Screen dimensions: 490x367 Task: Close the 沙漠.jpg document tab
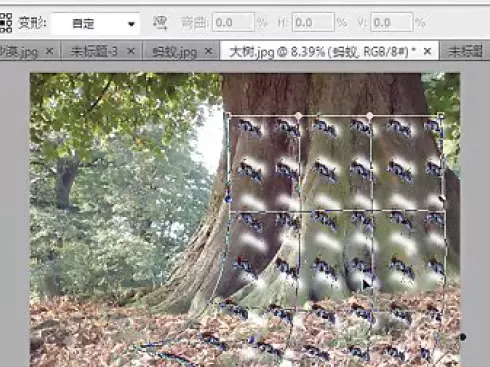pos(49,51)
